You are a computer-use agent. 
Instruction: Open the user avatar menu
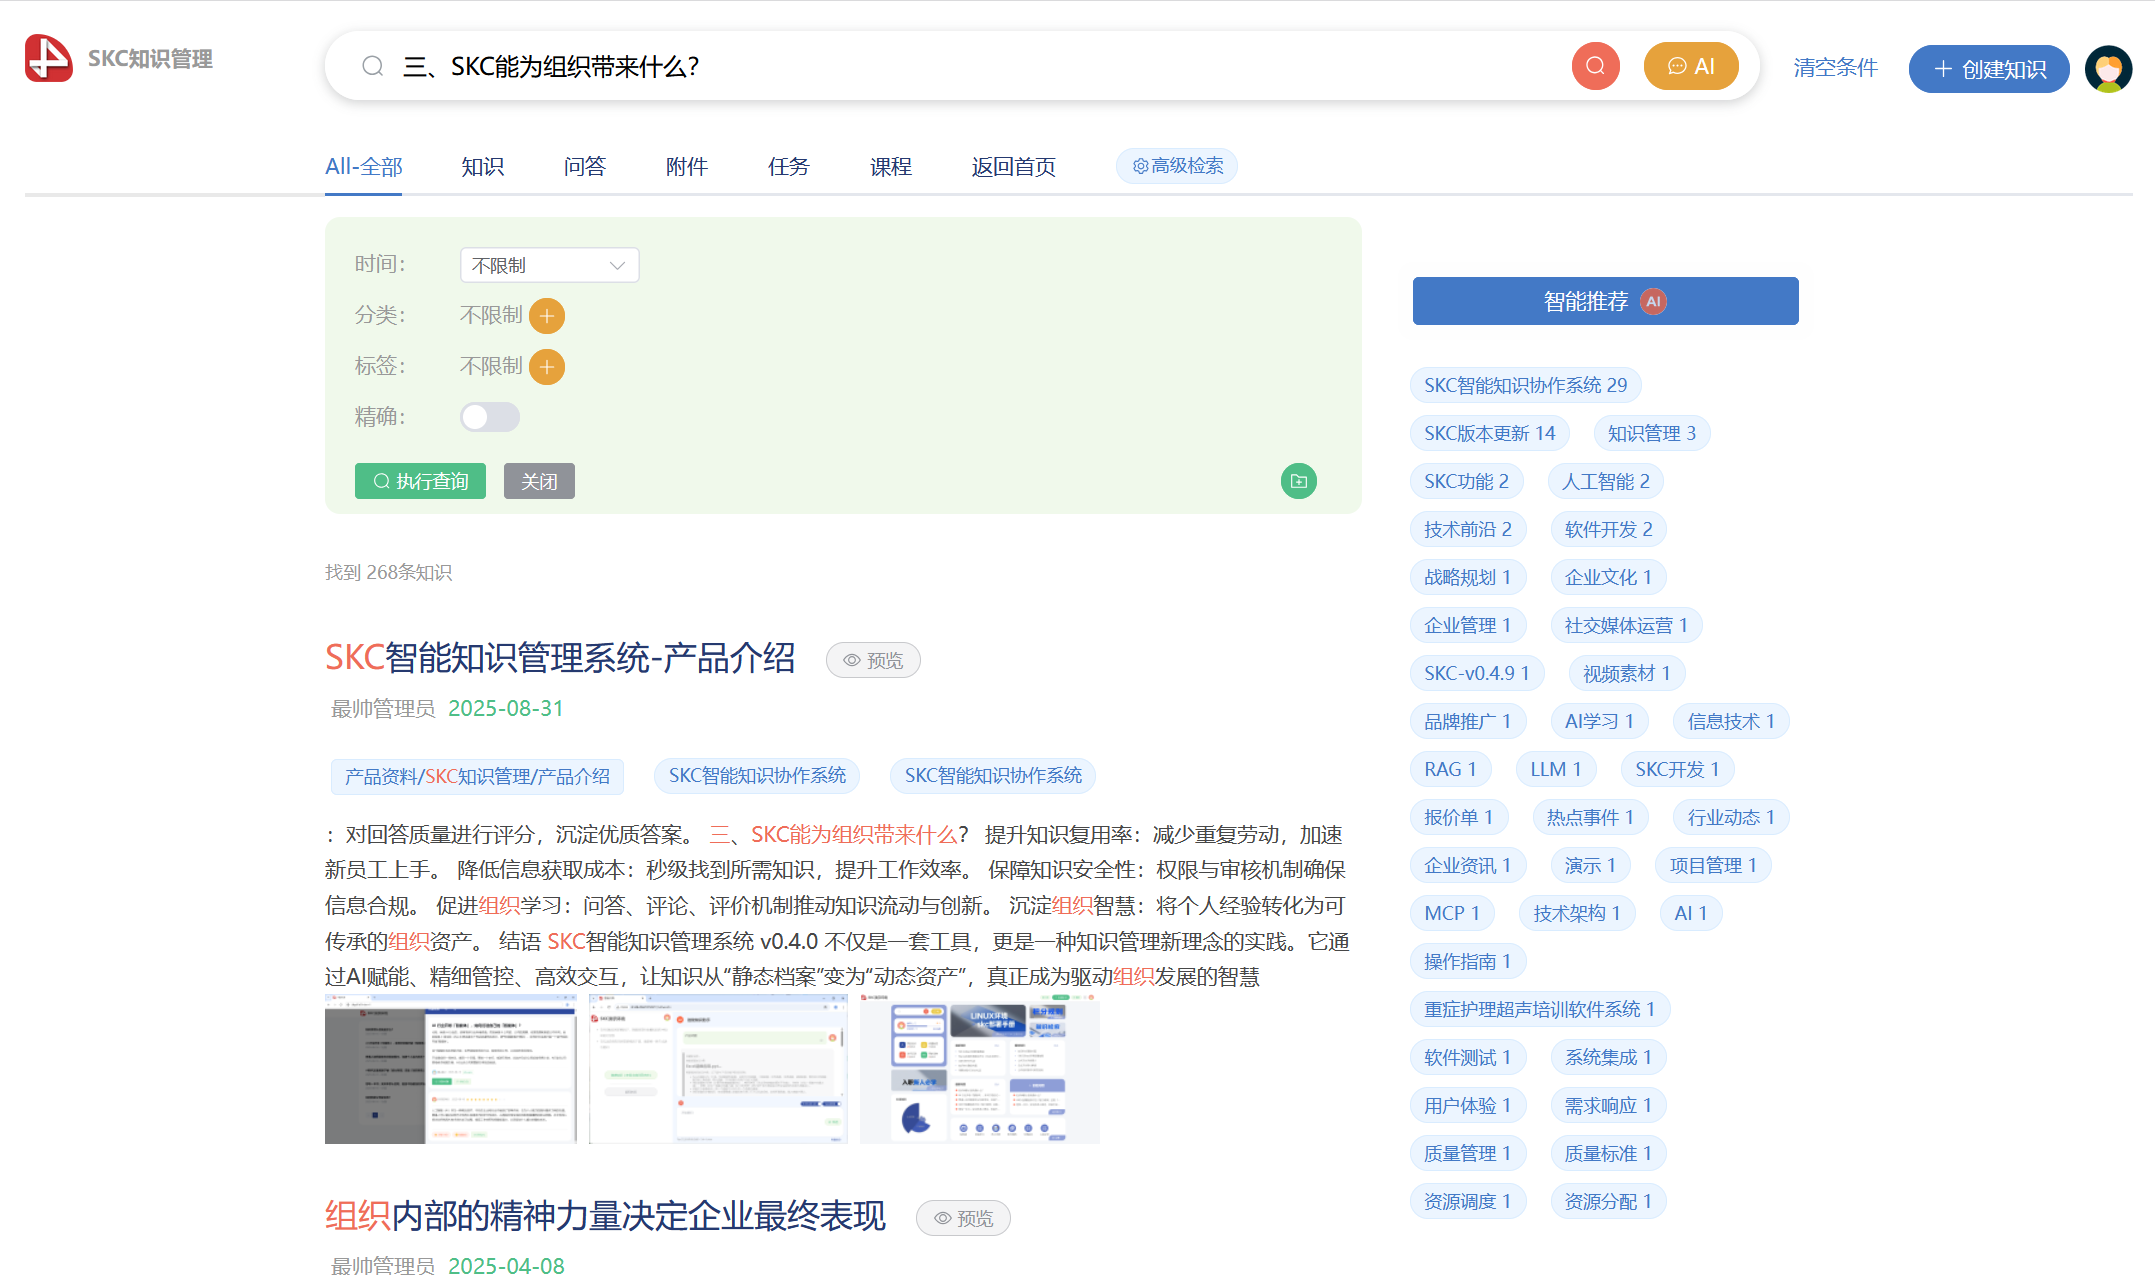(2108, 68)
